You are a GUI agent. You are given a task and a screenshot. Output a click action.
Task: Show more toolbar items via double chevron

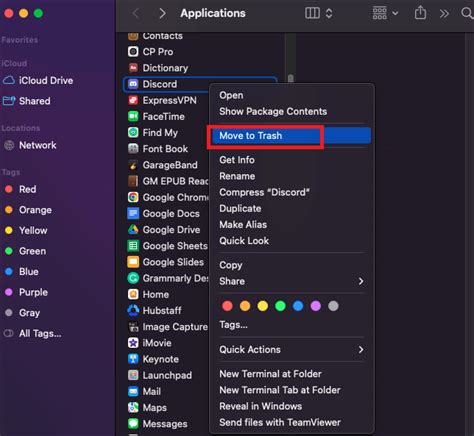(x=444, y=13)
